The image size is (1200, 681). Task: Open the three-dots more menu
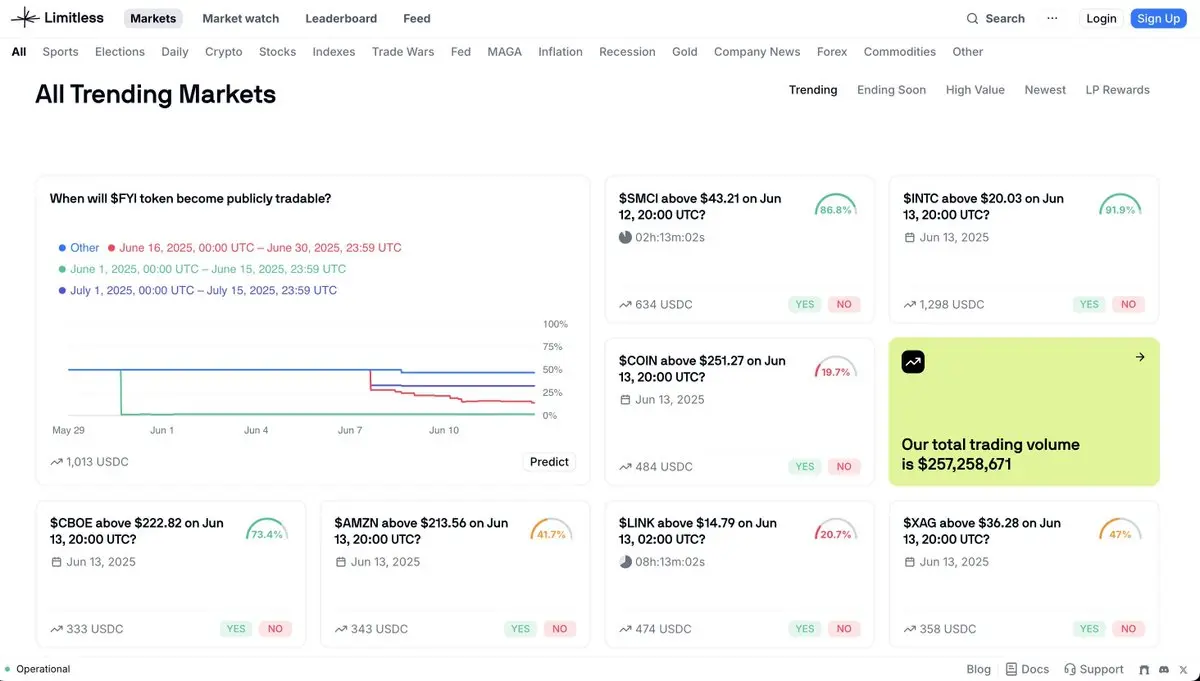point(1052,18)
